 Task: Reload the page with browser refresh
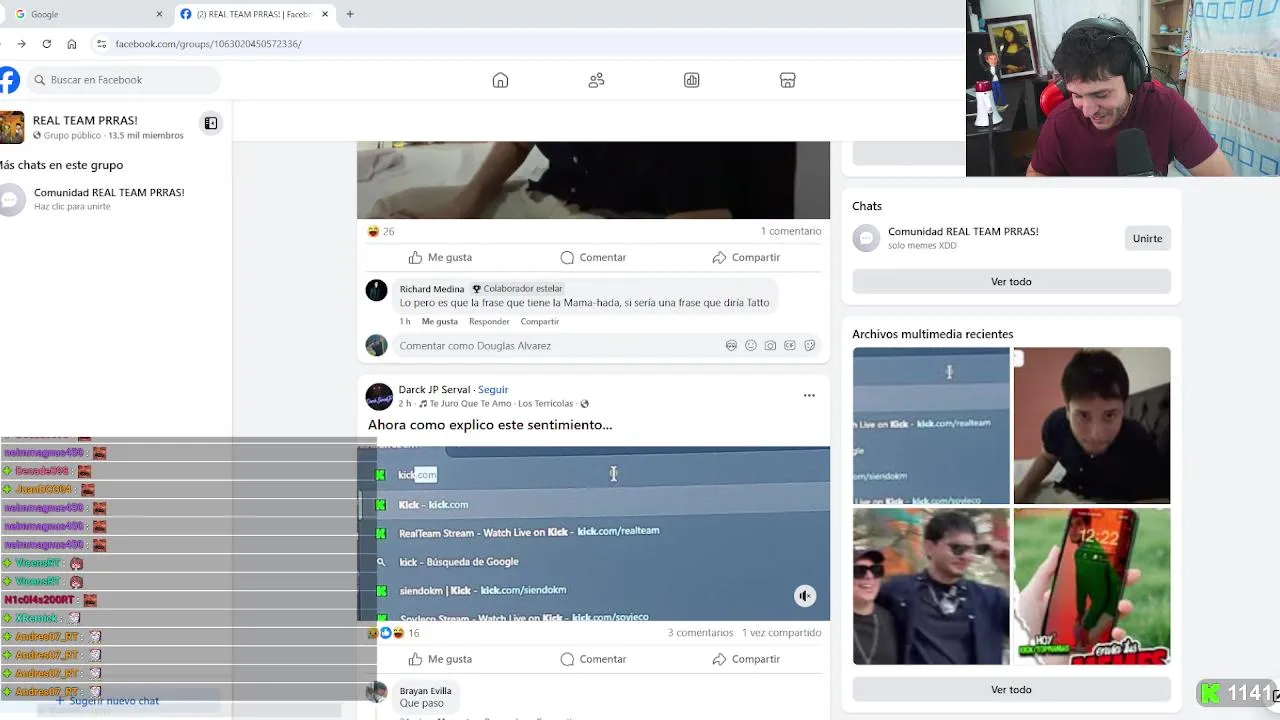point(46,44)
